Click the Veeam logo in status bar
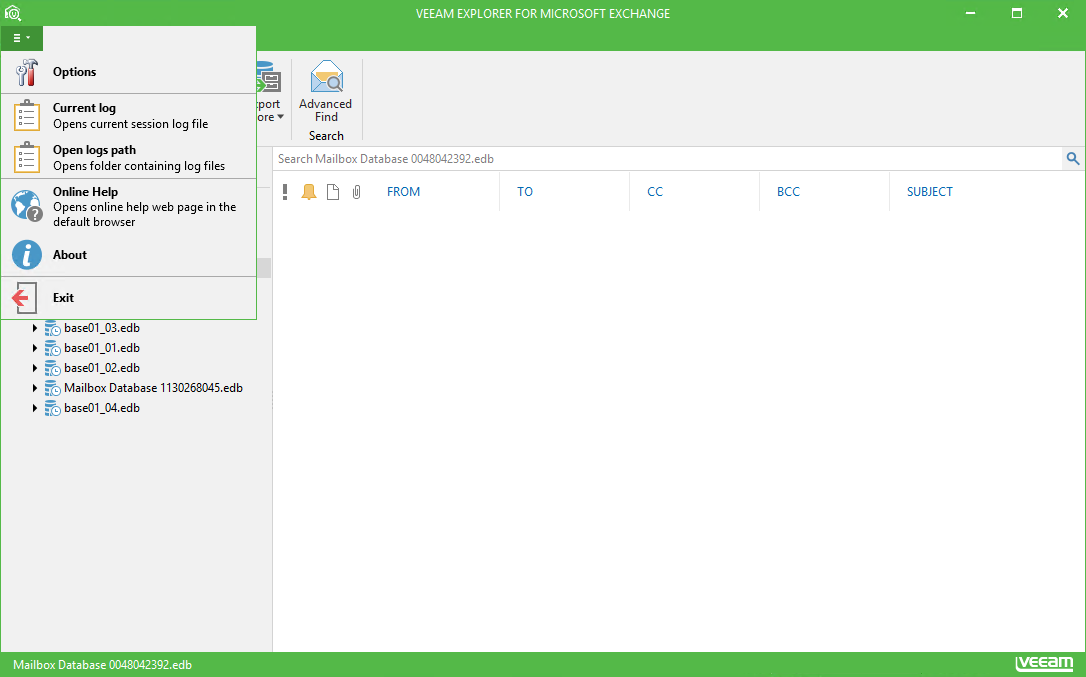 (1044, 664)
